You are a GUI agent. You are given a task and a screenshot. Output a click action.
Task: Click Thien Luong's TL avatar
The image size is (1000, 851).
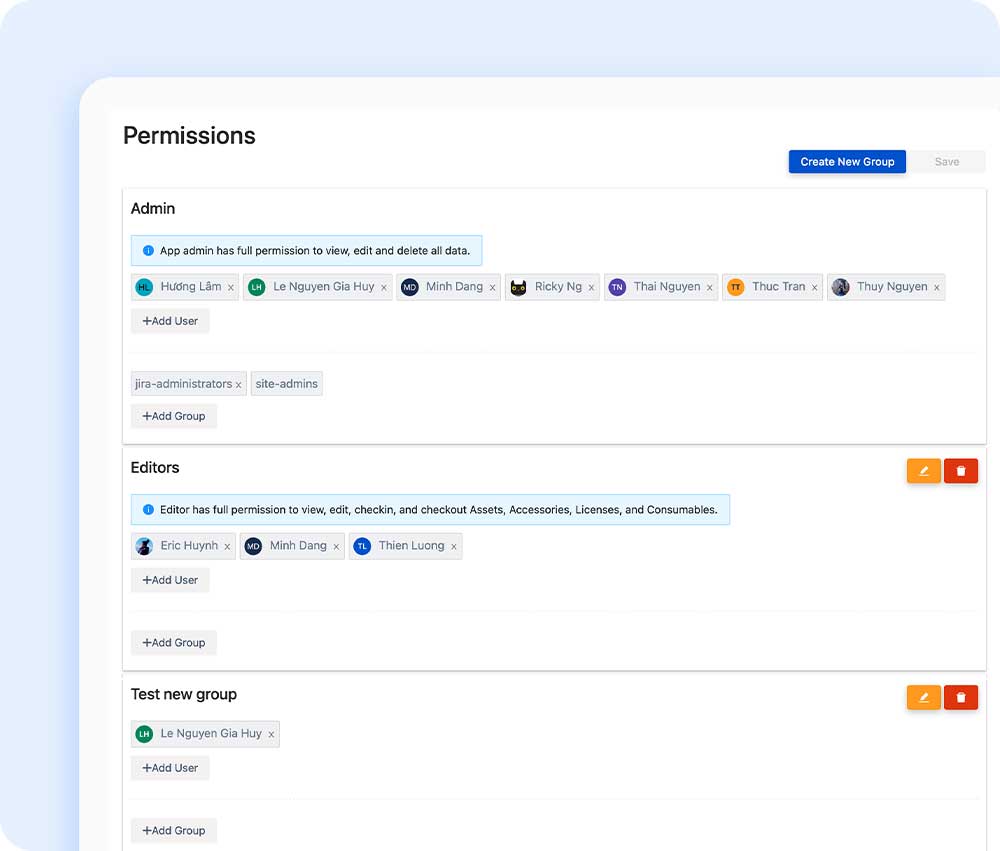pyautogui.click(x=362, y=546)
